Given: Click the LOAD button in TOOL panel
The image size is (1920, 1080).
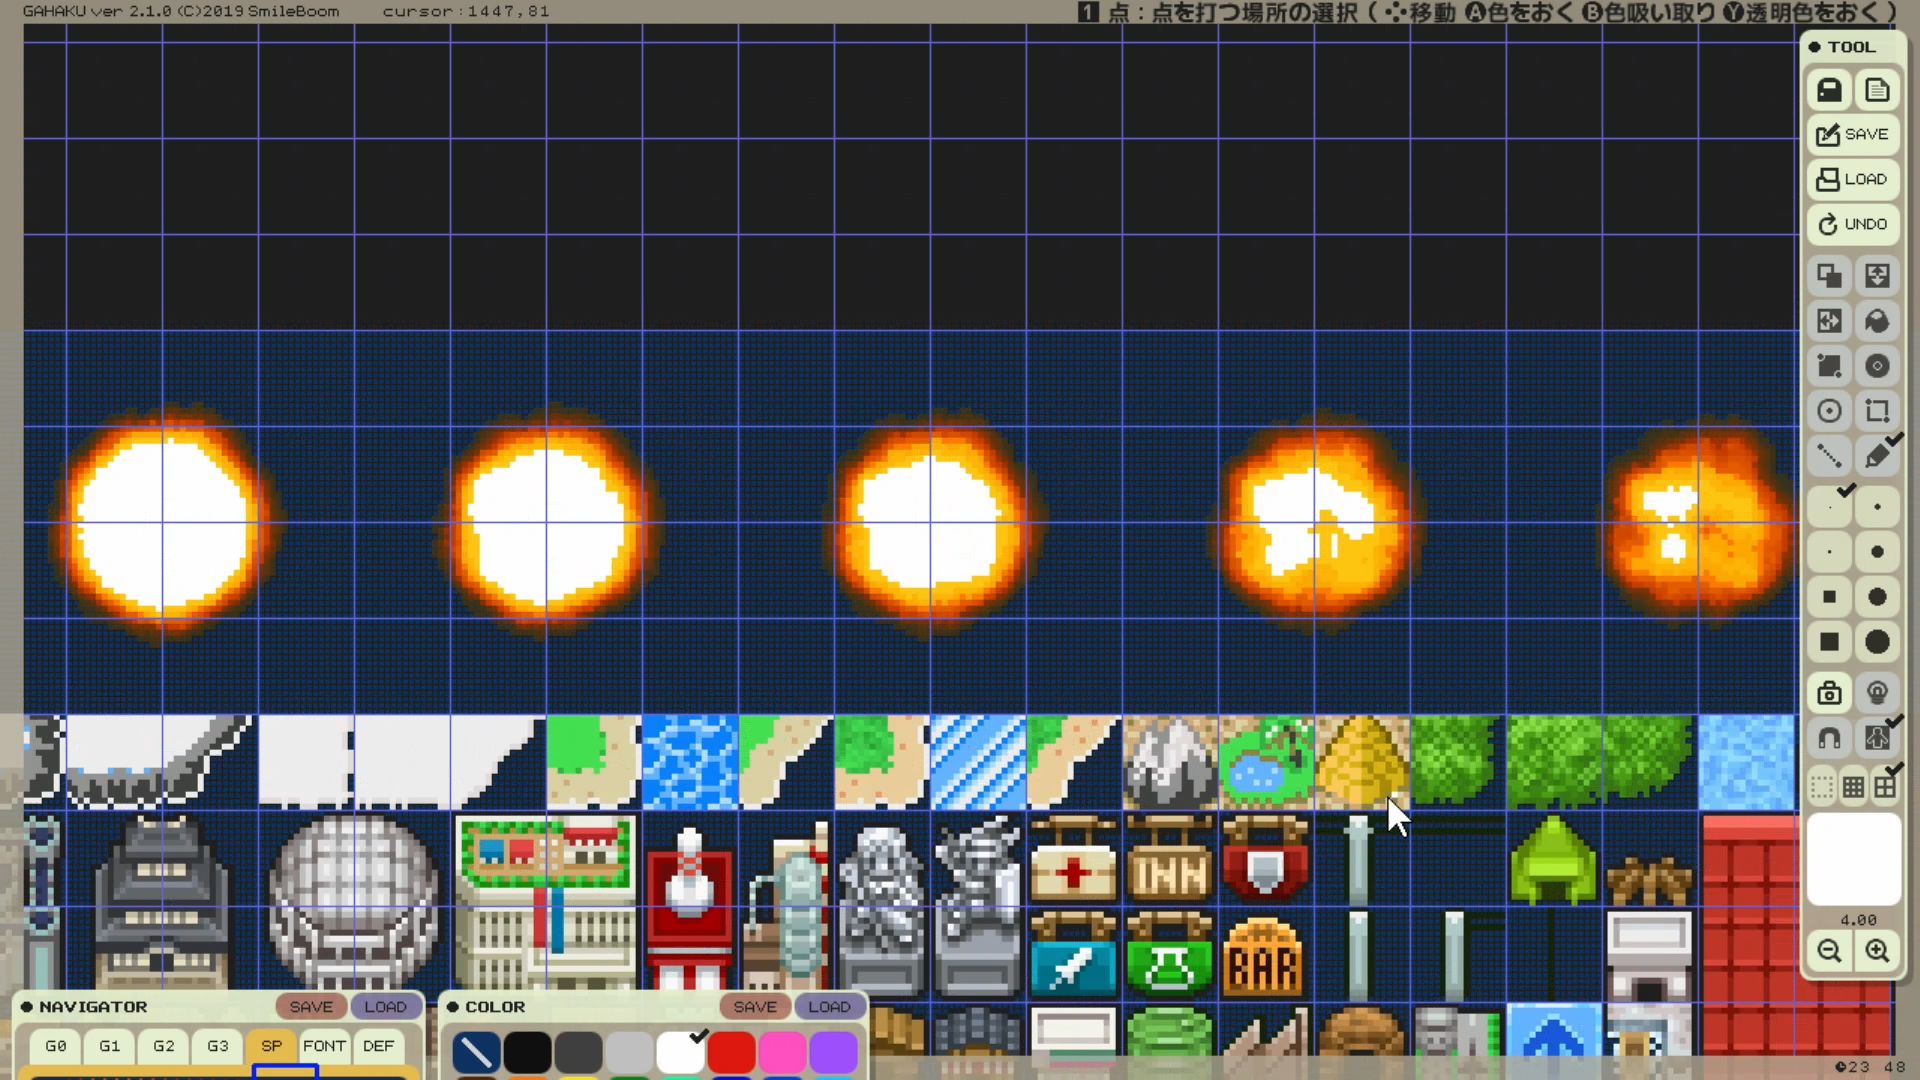Looking at the screenshot, I should (1853, 179).
